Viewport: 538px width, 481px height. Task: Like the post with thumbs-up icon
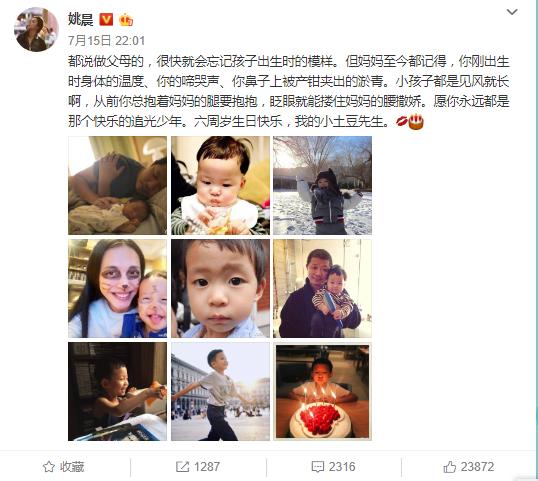(x=450, y=467)
